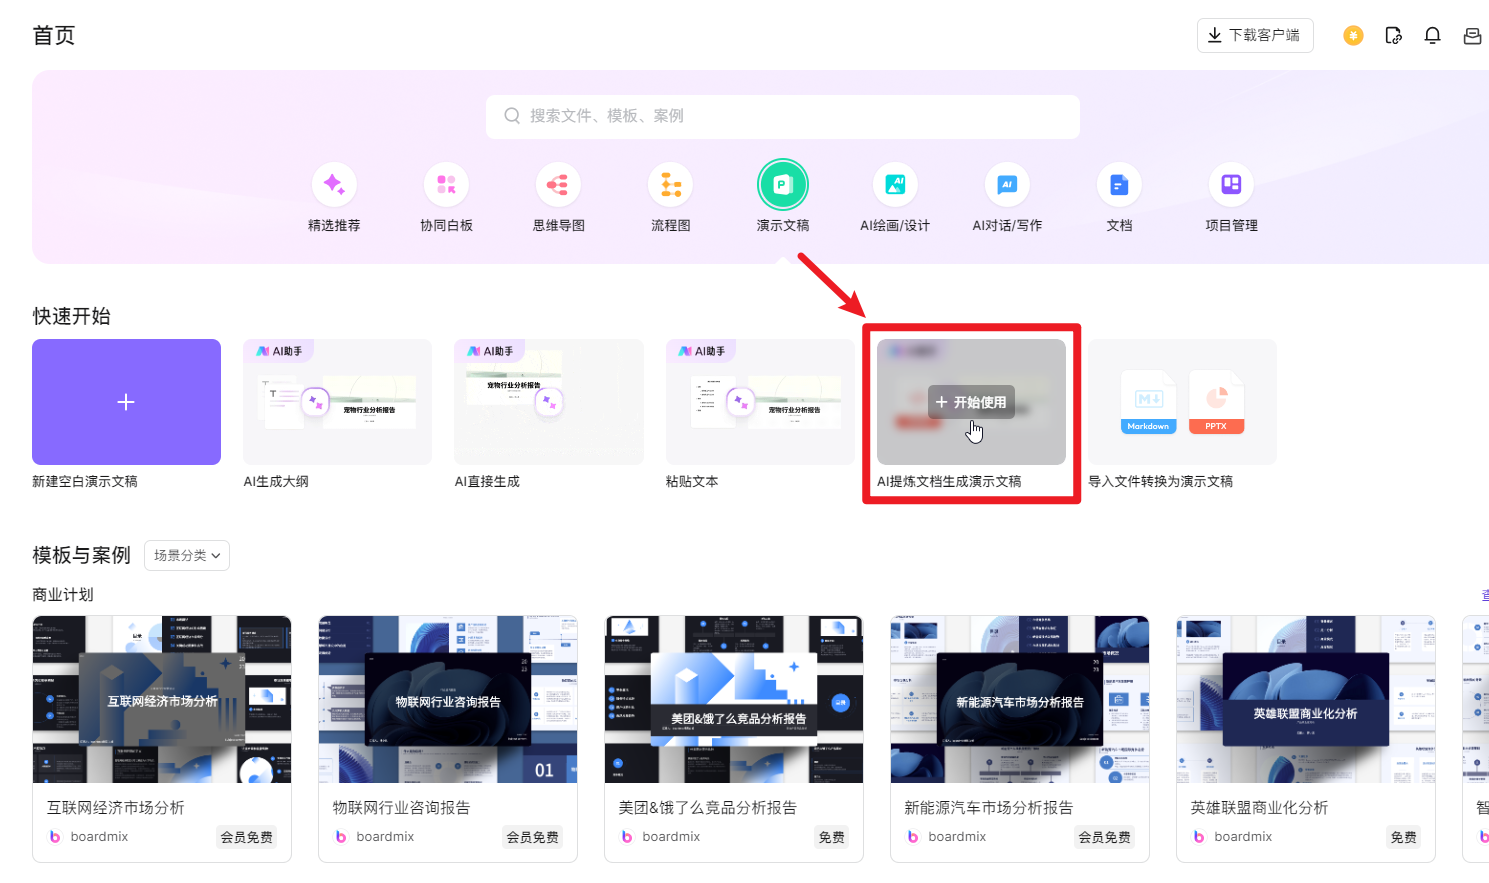Click the yellow membership coin icon
Viewport: 1489px width, 883px height.
1352,35
